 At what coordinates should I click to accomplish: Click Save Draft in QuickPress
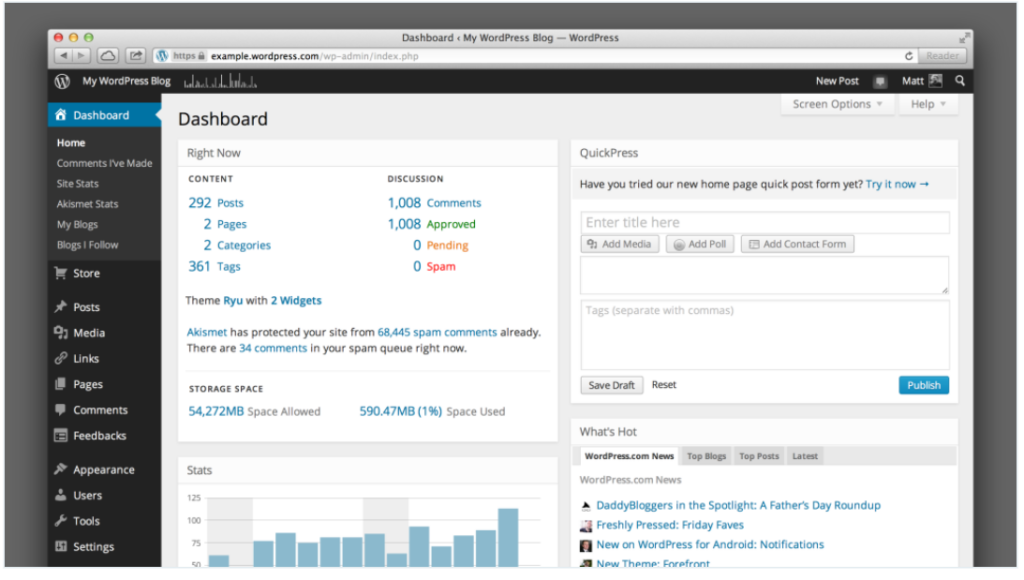point(611,384)
